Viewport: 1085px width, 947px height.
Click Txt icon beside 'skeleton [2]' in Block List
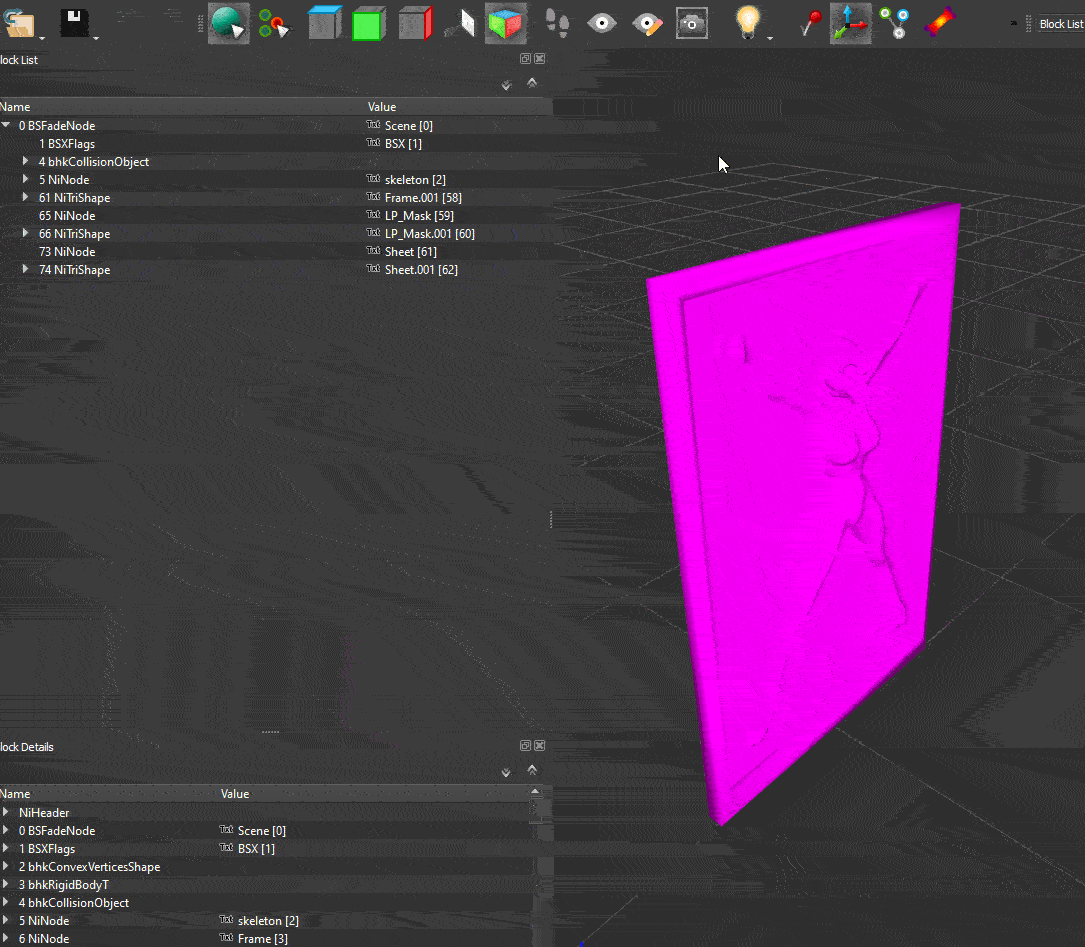374,178
